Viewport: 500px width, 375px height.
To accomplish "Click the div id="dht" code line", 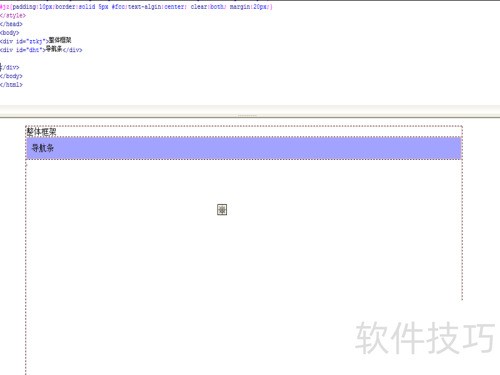I will [x=41, y=49].
